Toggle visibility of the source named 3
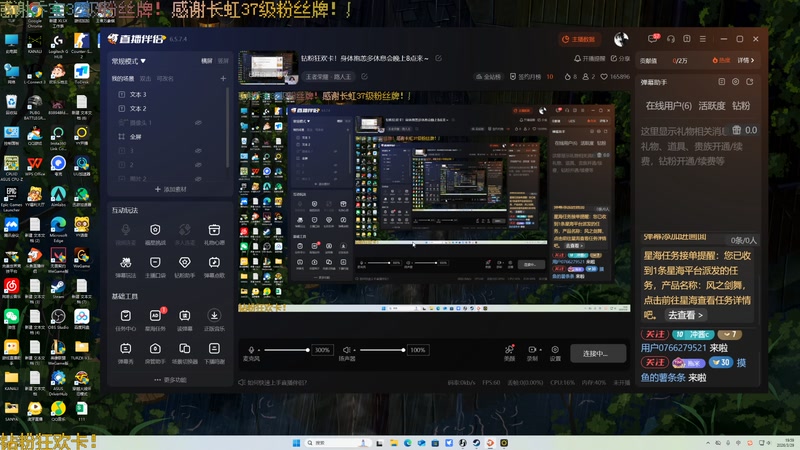Image resolution: width=800 pixels, height=450 pixels. click(198, 151)
